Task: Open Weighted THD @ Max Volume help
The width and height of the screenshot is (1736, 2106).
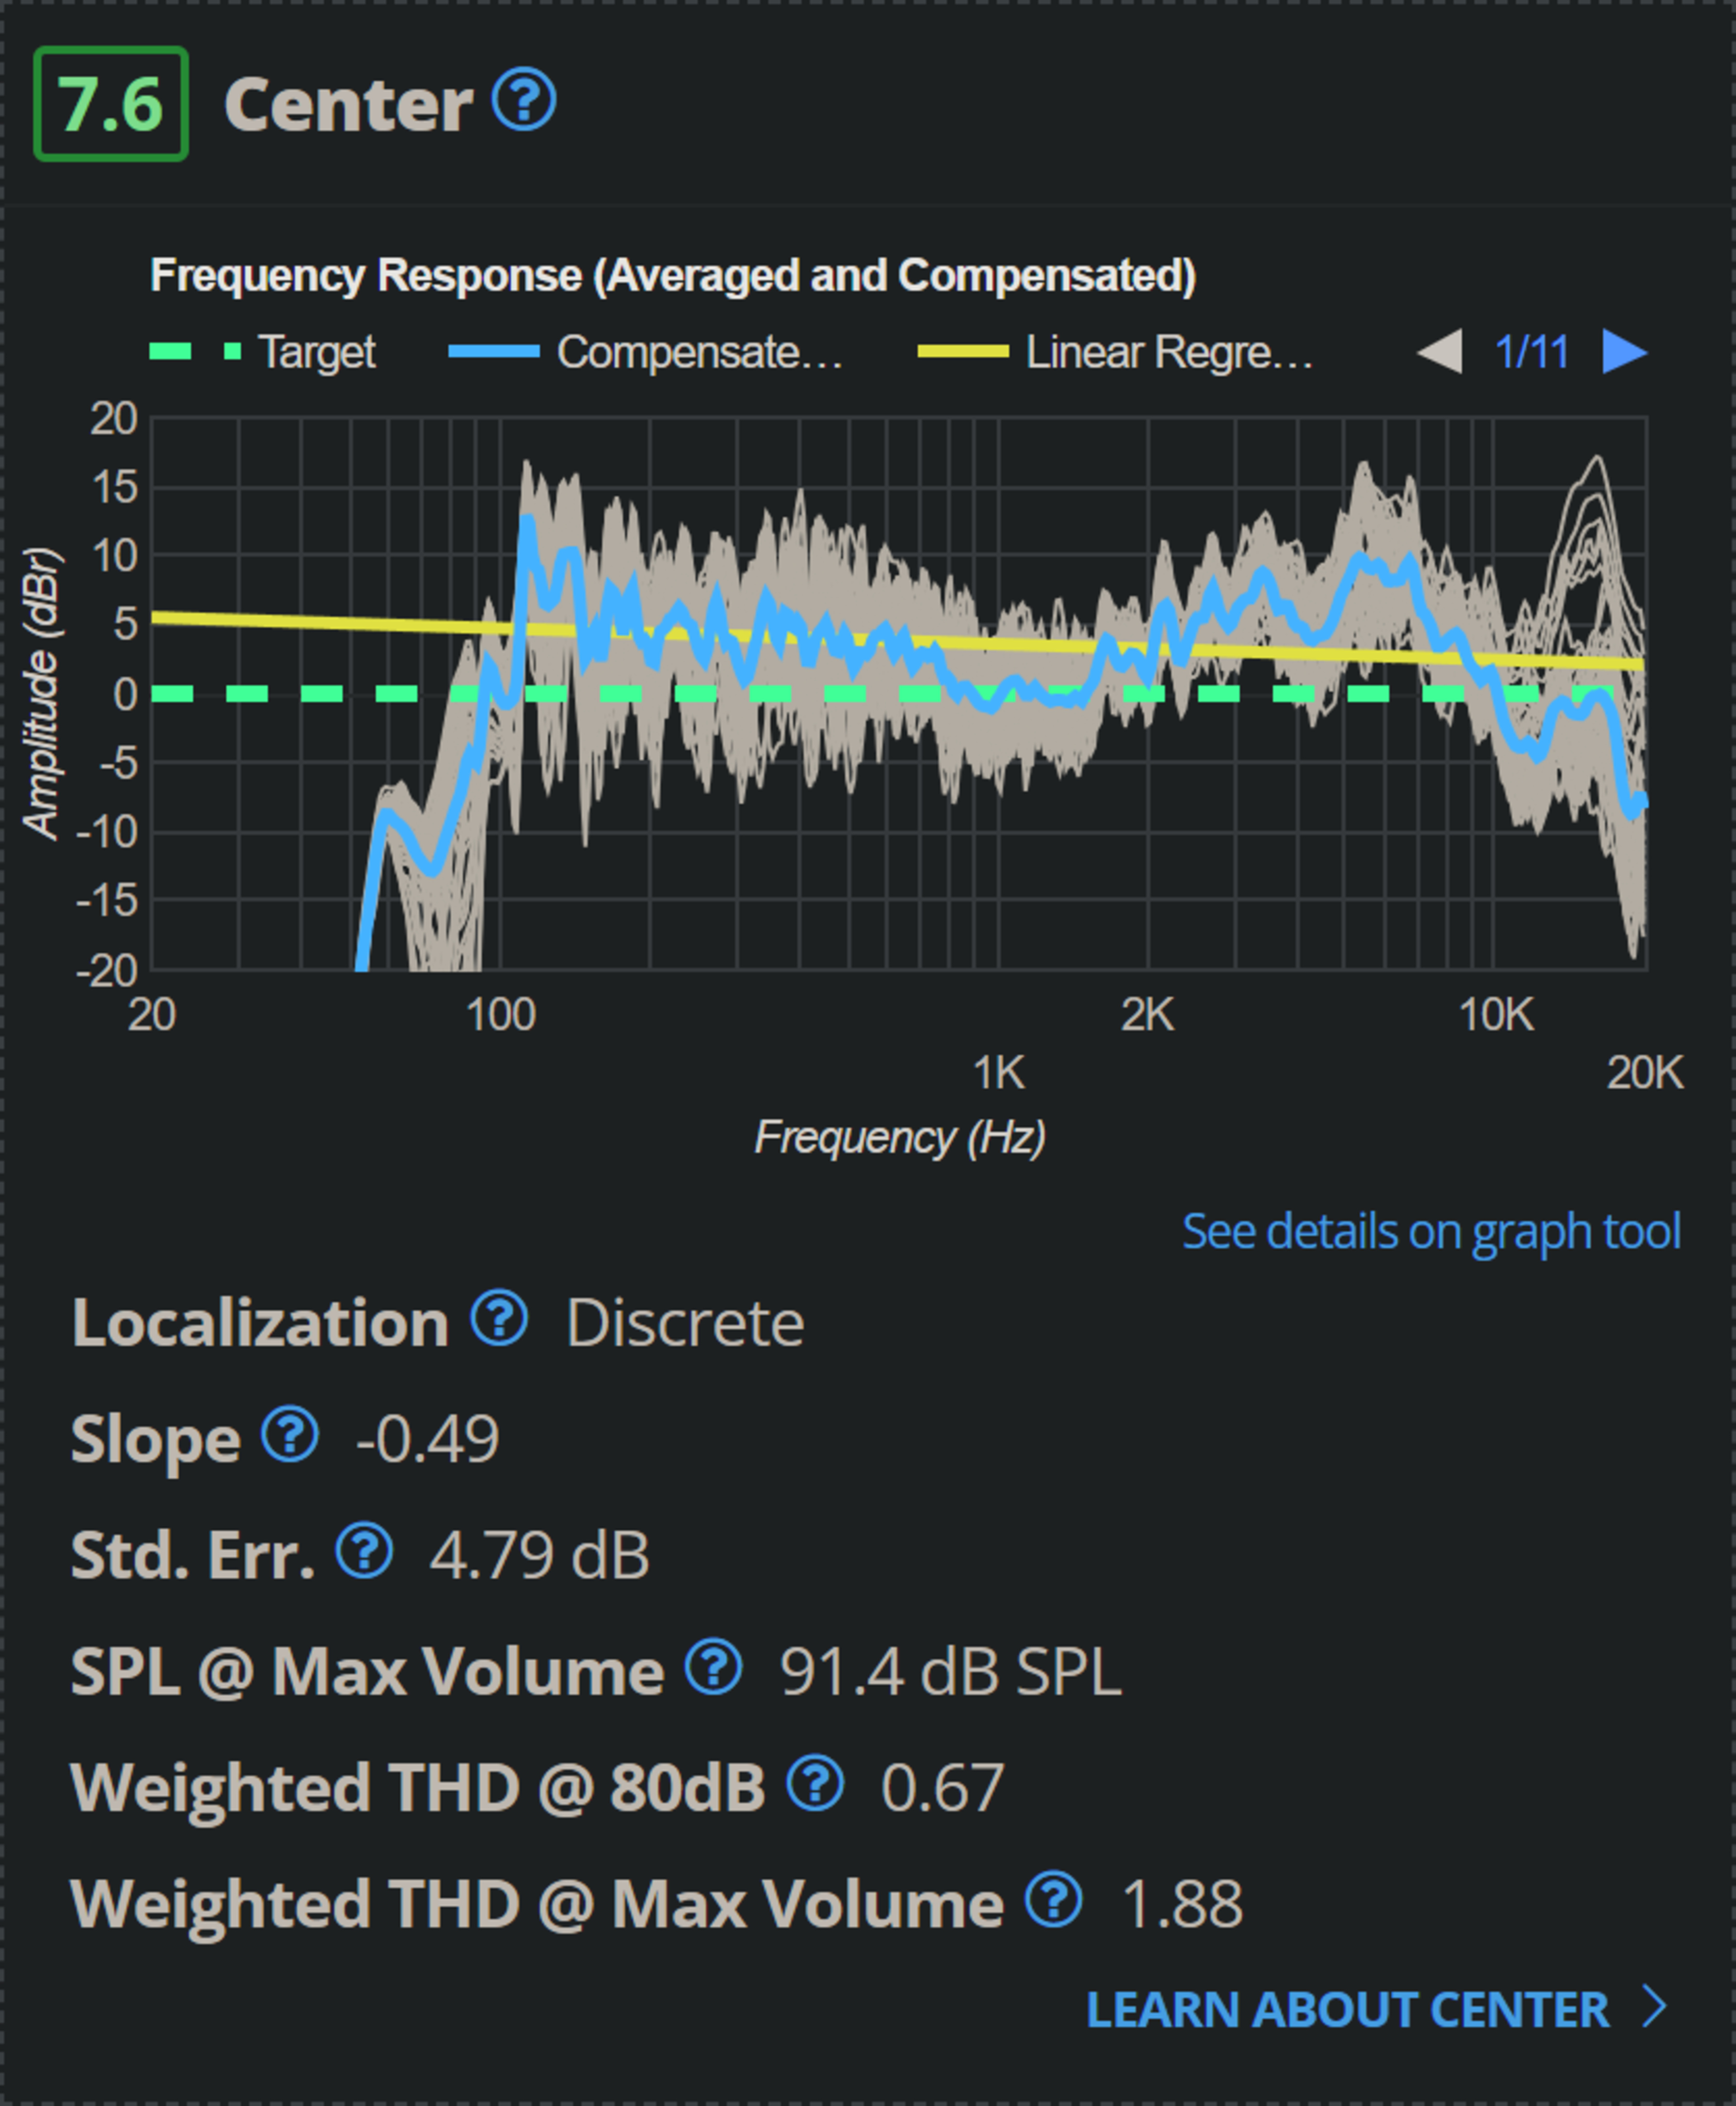Action: point(1053,1899)
